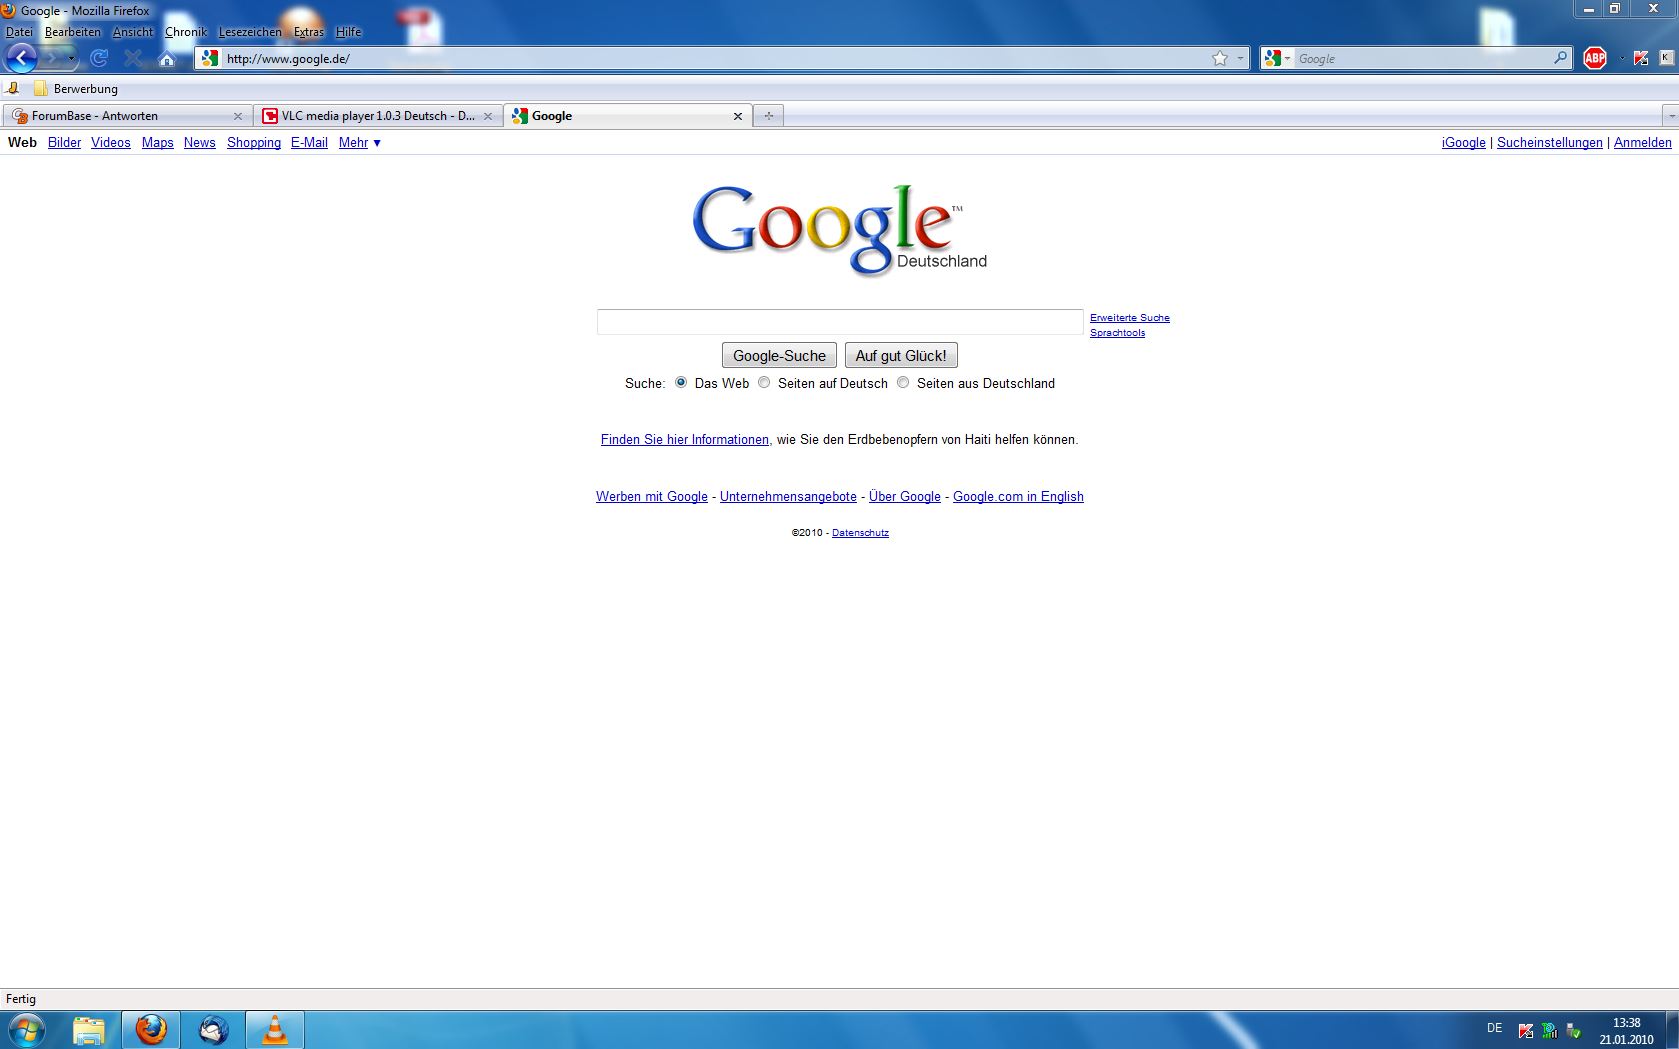Click the Anmelden link
The height and width of the screenshot is (1049, 1679).
tap(1642, 143)
